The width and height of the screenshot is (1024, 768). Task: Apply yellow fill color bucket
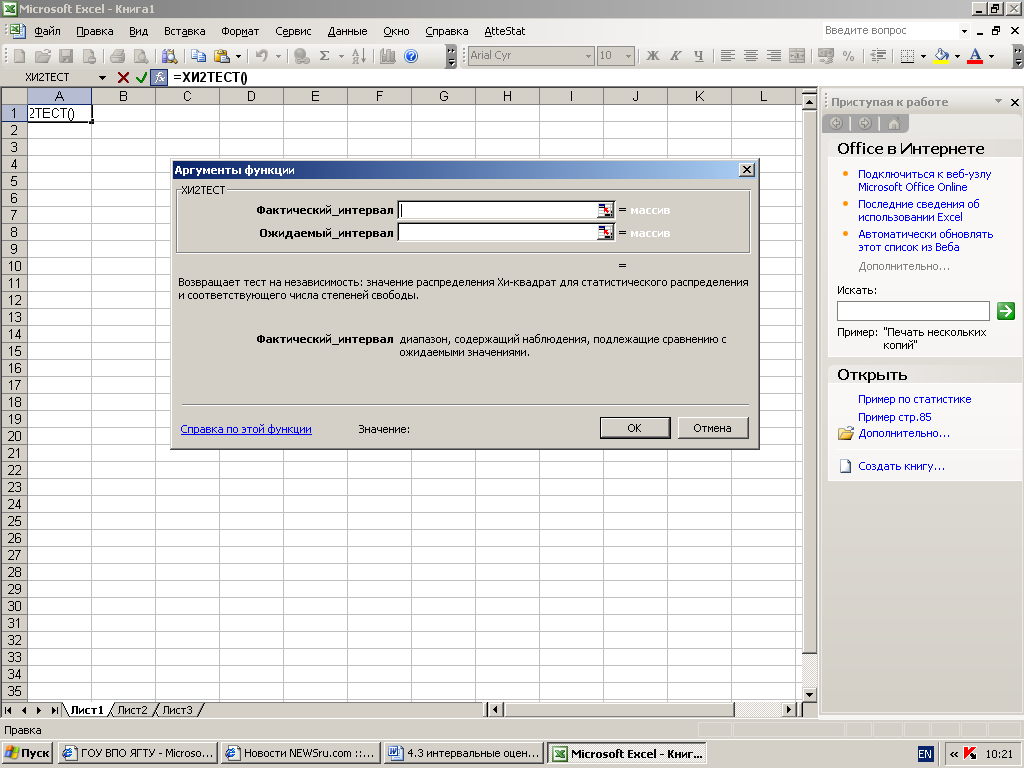pos(941,56)
